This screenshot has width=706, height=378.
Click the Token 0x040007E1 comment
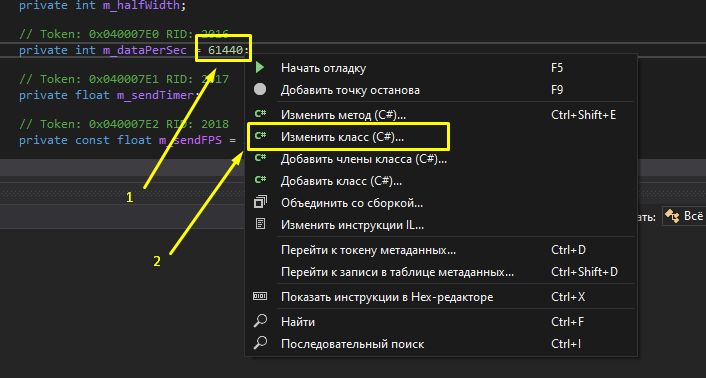point(124,79)
